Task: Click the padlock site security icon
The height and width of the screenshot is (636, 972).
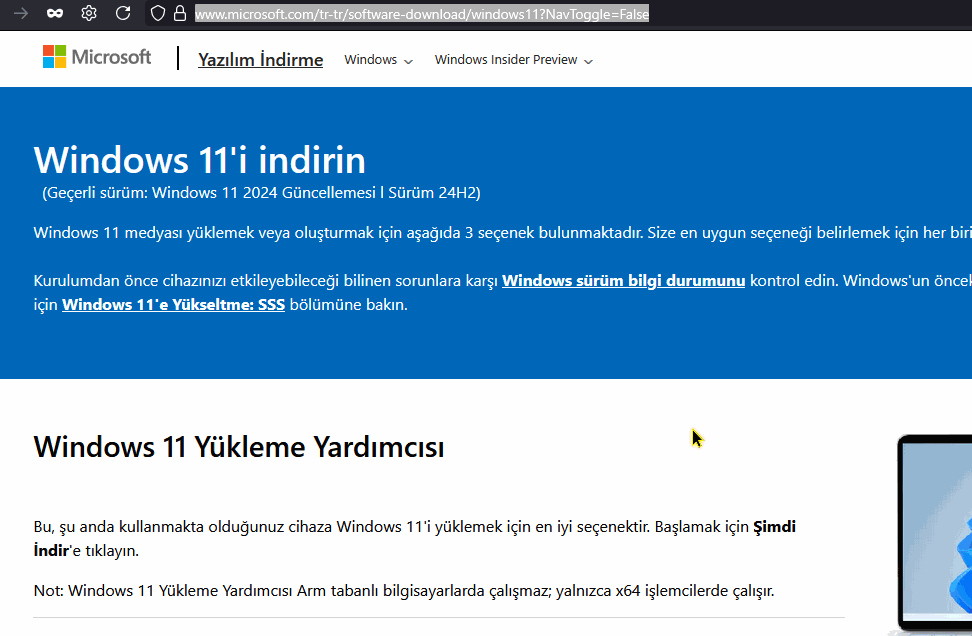Action: pos(180,13)
